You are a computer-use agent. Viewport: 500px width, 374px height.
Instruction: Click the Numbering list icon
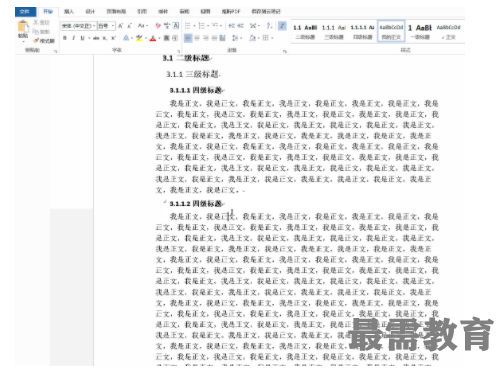[x=202, y=26]
